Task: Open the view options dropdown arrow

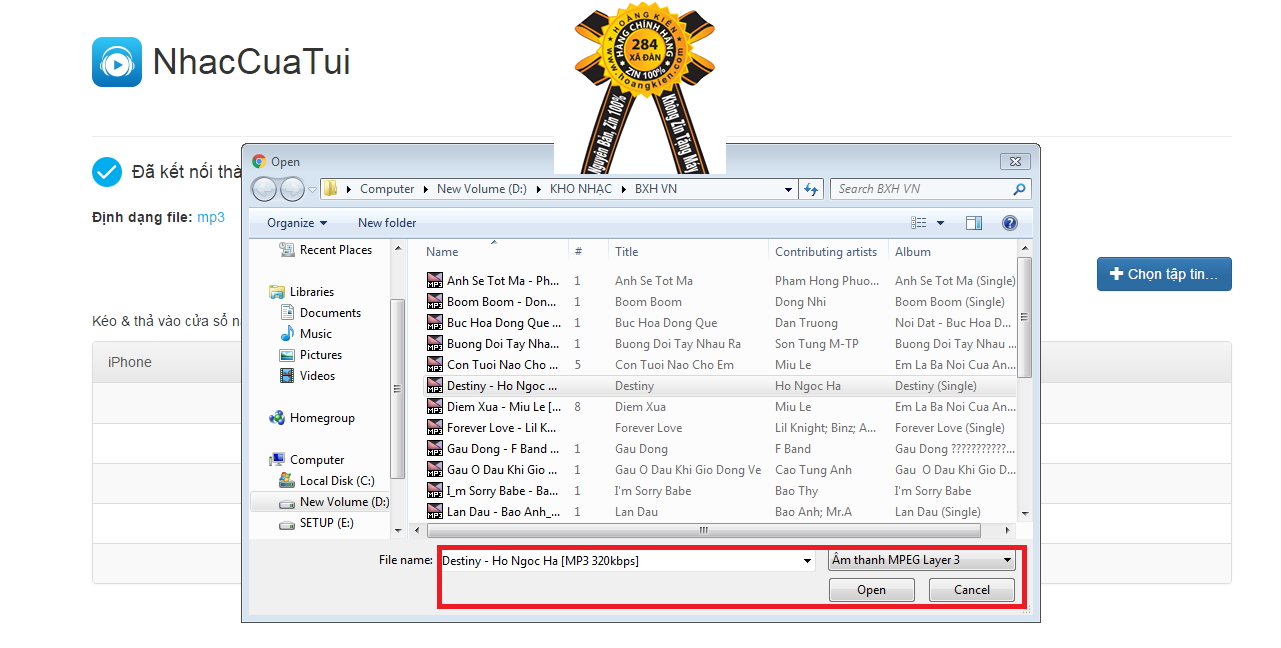Action: tap(941, 223)
